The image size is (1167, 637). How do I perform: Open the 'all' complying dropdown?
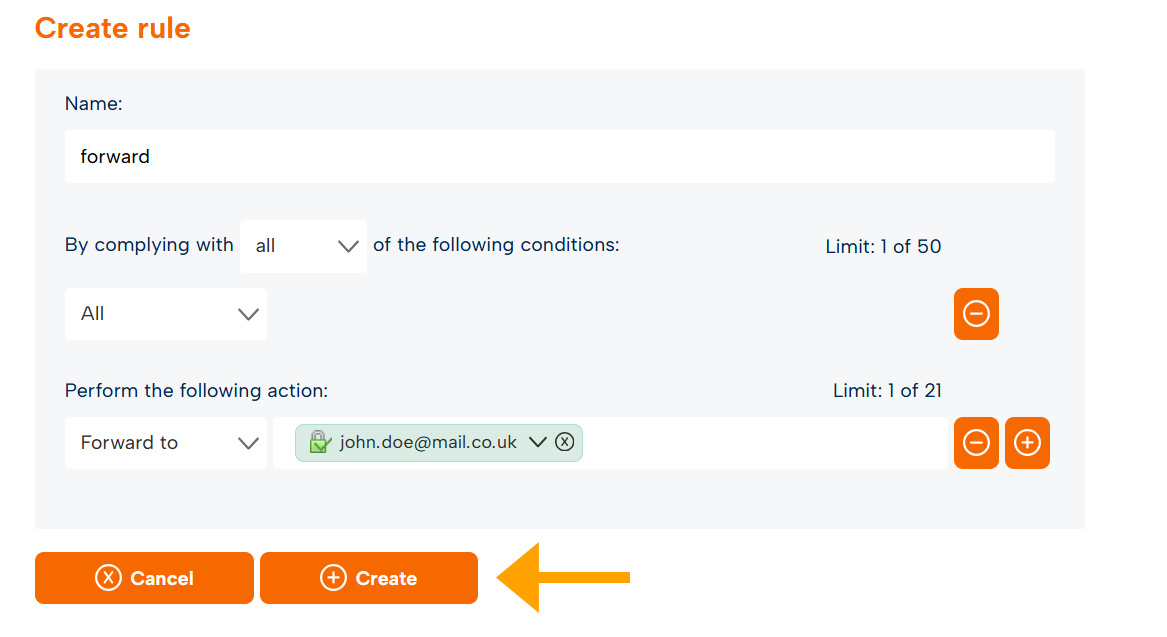tap(303, 246)
